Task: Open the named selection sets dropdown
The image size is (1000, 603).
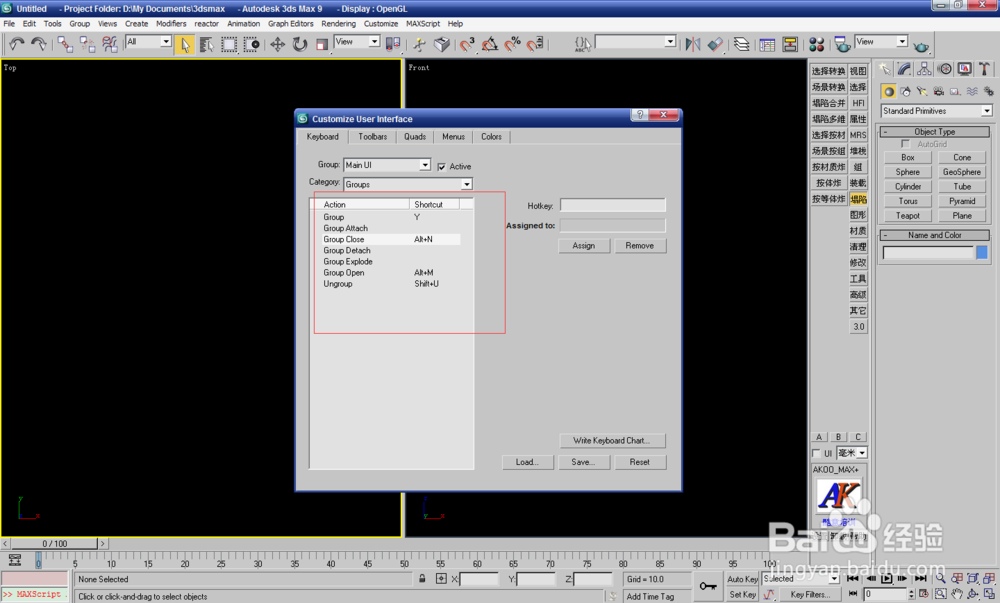Action: [x=635, y=41]
